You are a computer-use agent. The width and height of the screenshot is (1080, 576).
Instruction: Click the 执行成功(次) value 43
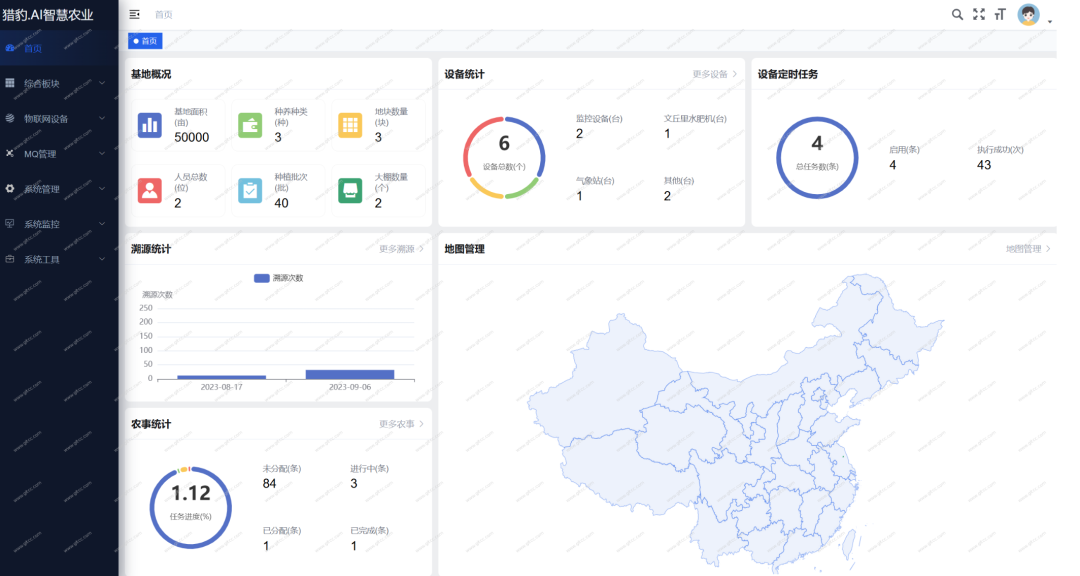coord(984,165)
